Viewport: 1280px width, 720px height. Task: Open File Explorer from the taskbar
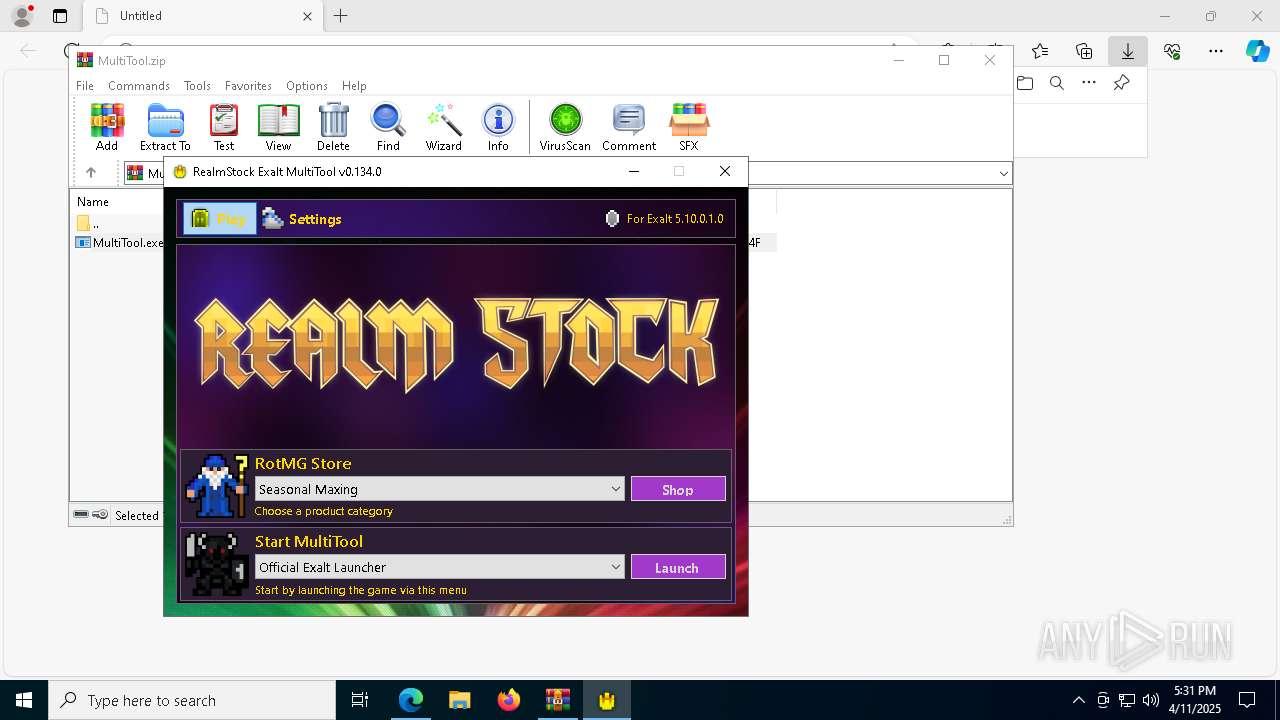click(460, 700)
